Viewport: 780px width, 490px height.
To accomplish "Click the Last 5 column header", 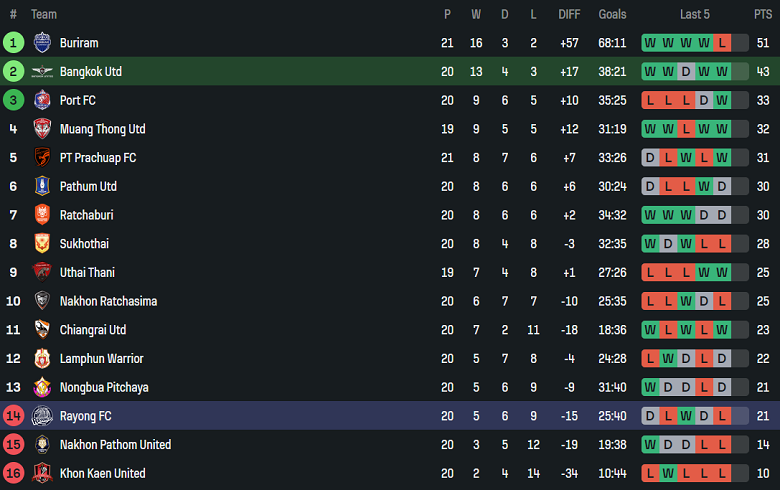I will [x=695, y=14].
